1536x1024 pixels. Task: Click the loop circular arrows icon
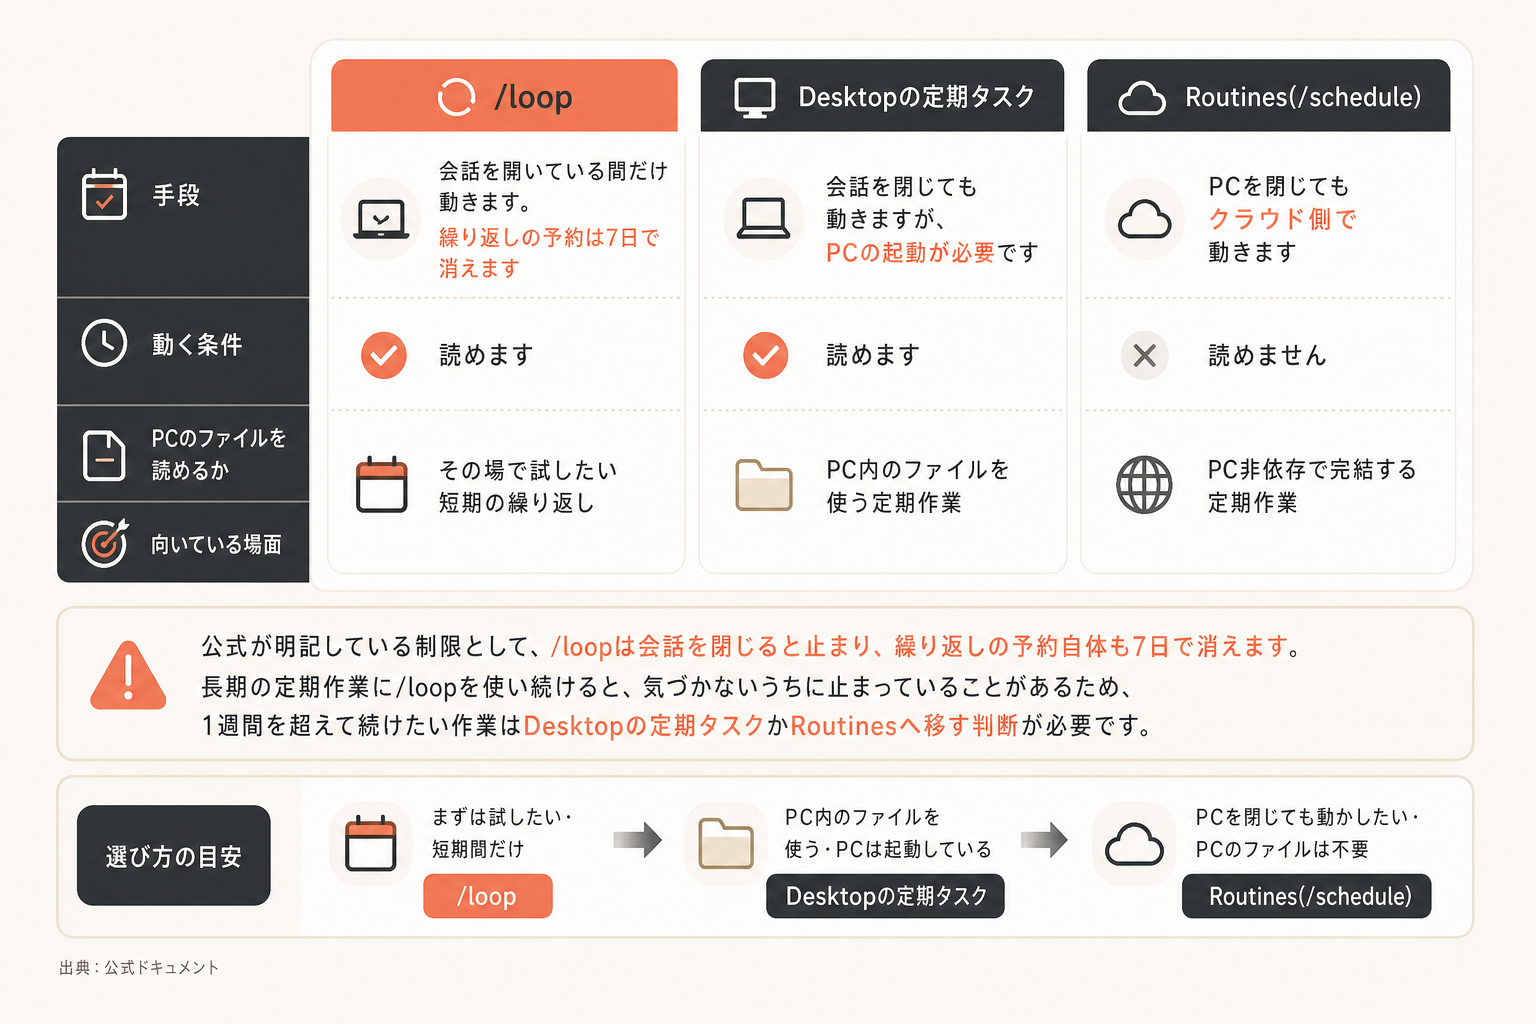(457, 97)
